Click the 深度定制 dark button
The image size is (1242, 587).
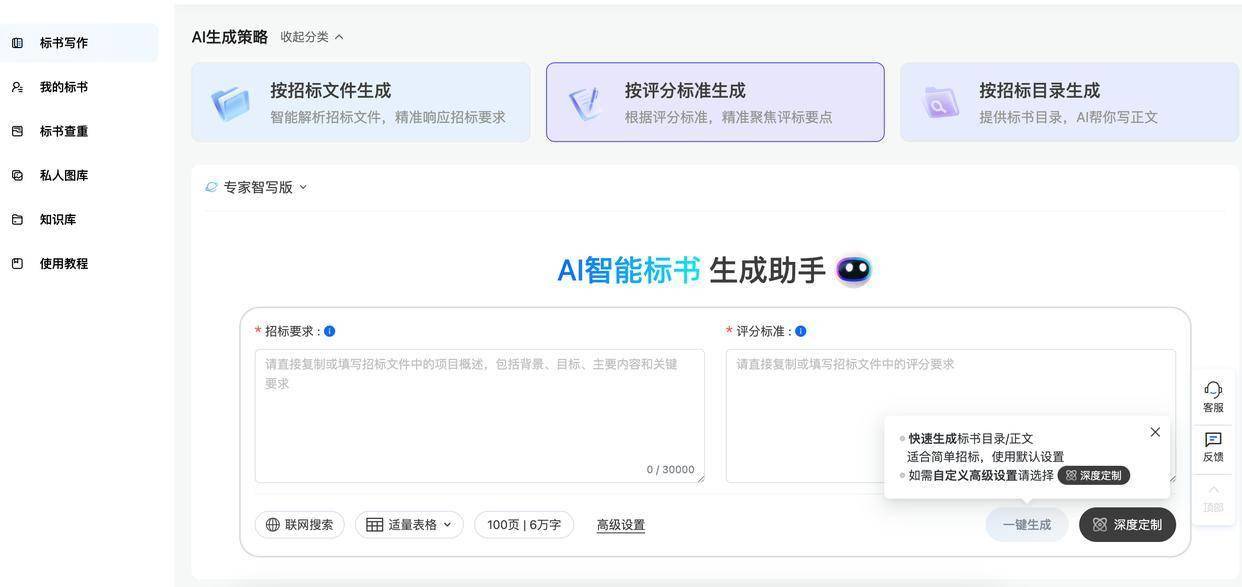1127,525
